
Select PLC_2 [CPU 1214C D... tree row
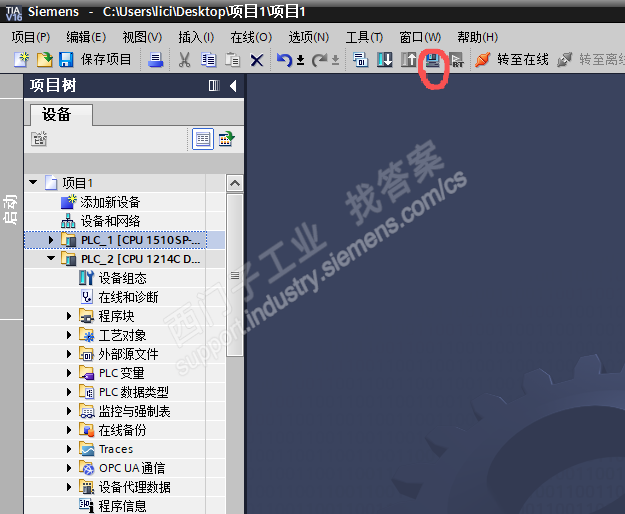click(125, 259)
